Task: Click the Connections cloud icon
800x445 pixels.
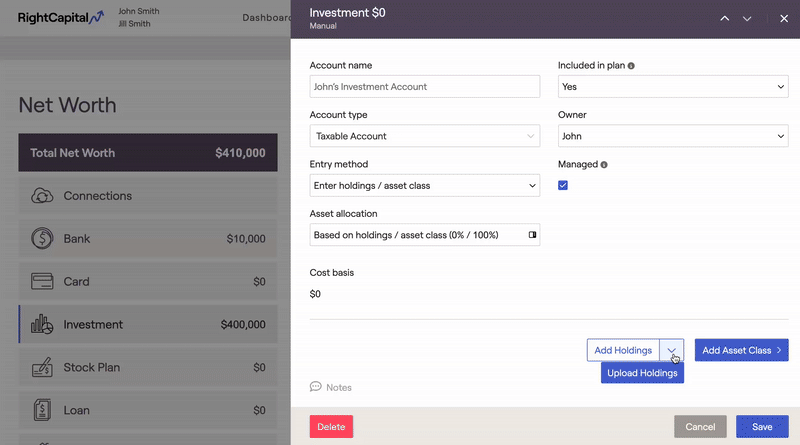Action: (42, 196)
